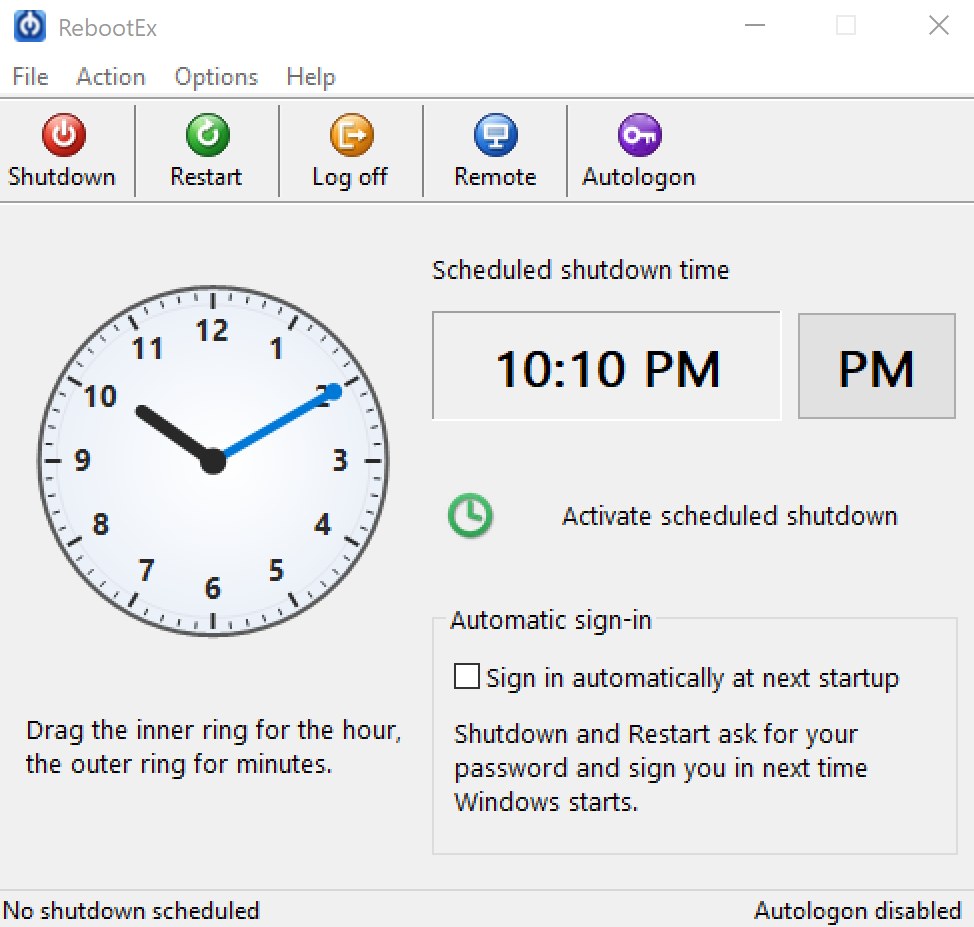Click the 10:10 PM scheduled time field

point(606,366)
